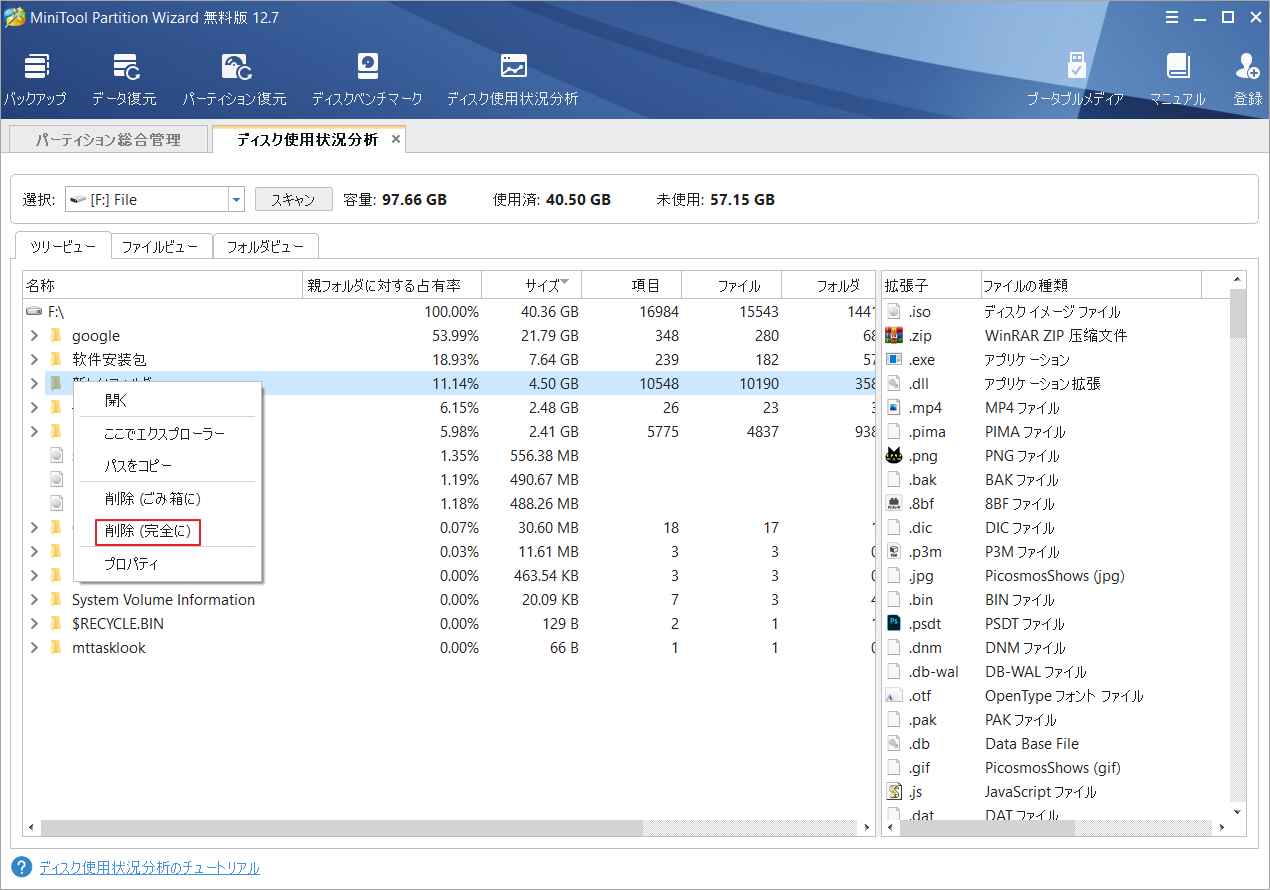Open the ブータブルメディア (Bootable Media) builder
The image size is (1270, 890).
[1076, 75]
